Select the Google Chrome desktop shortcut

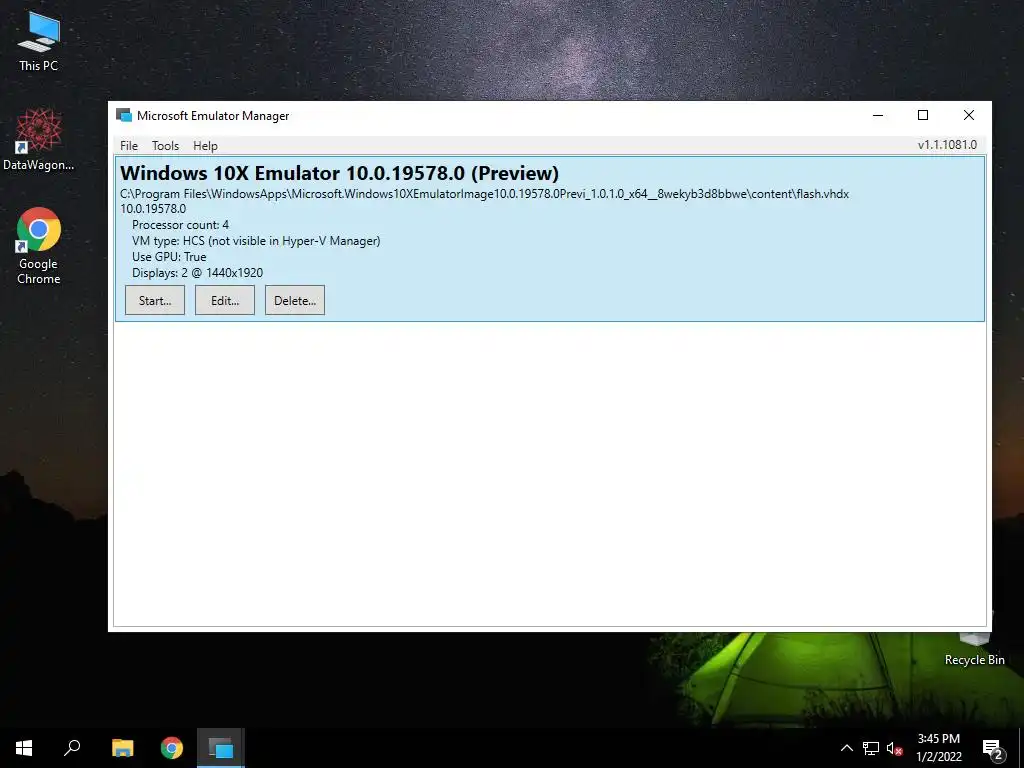(39, 246)
